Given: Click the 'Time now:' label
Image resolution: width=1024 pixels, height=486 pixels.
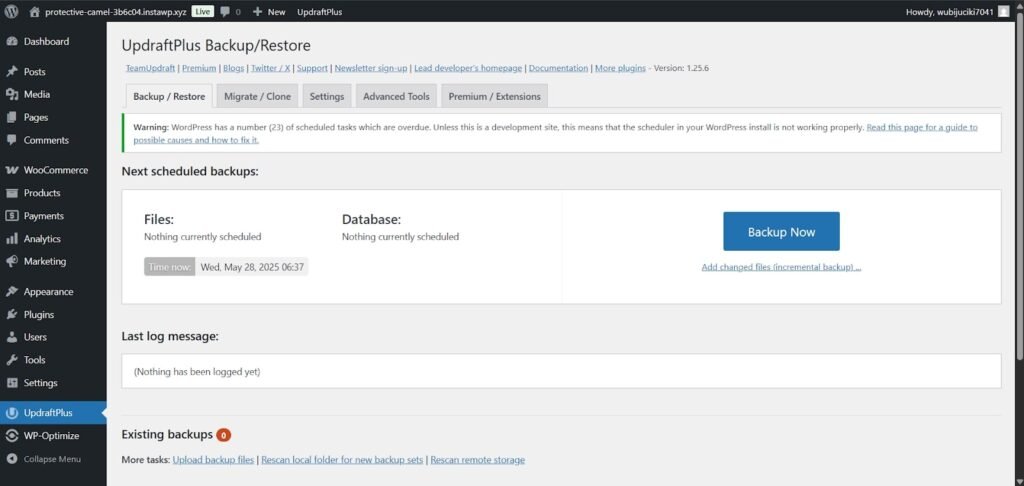Looking at the screenshot, I should pos(170,267).
